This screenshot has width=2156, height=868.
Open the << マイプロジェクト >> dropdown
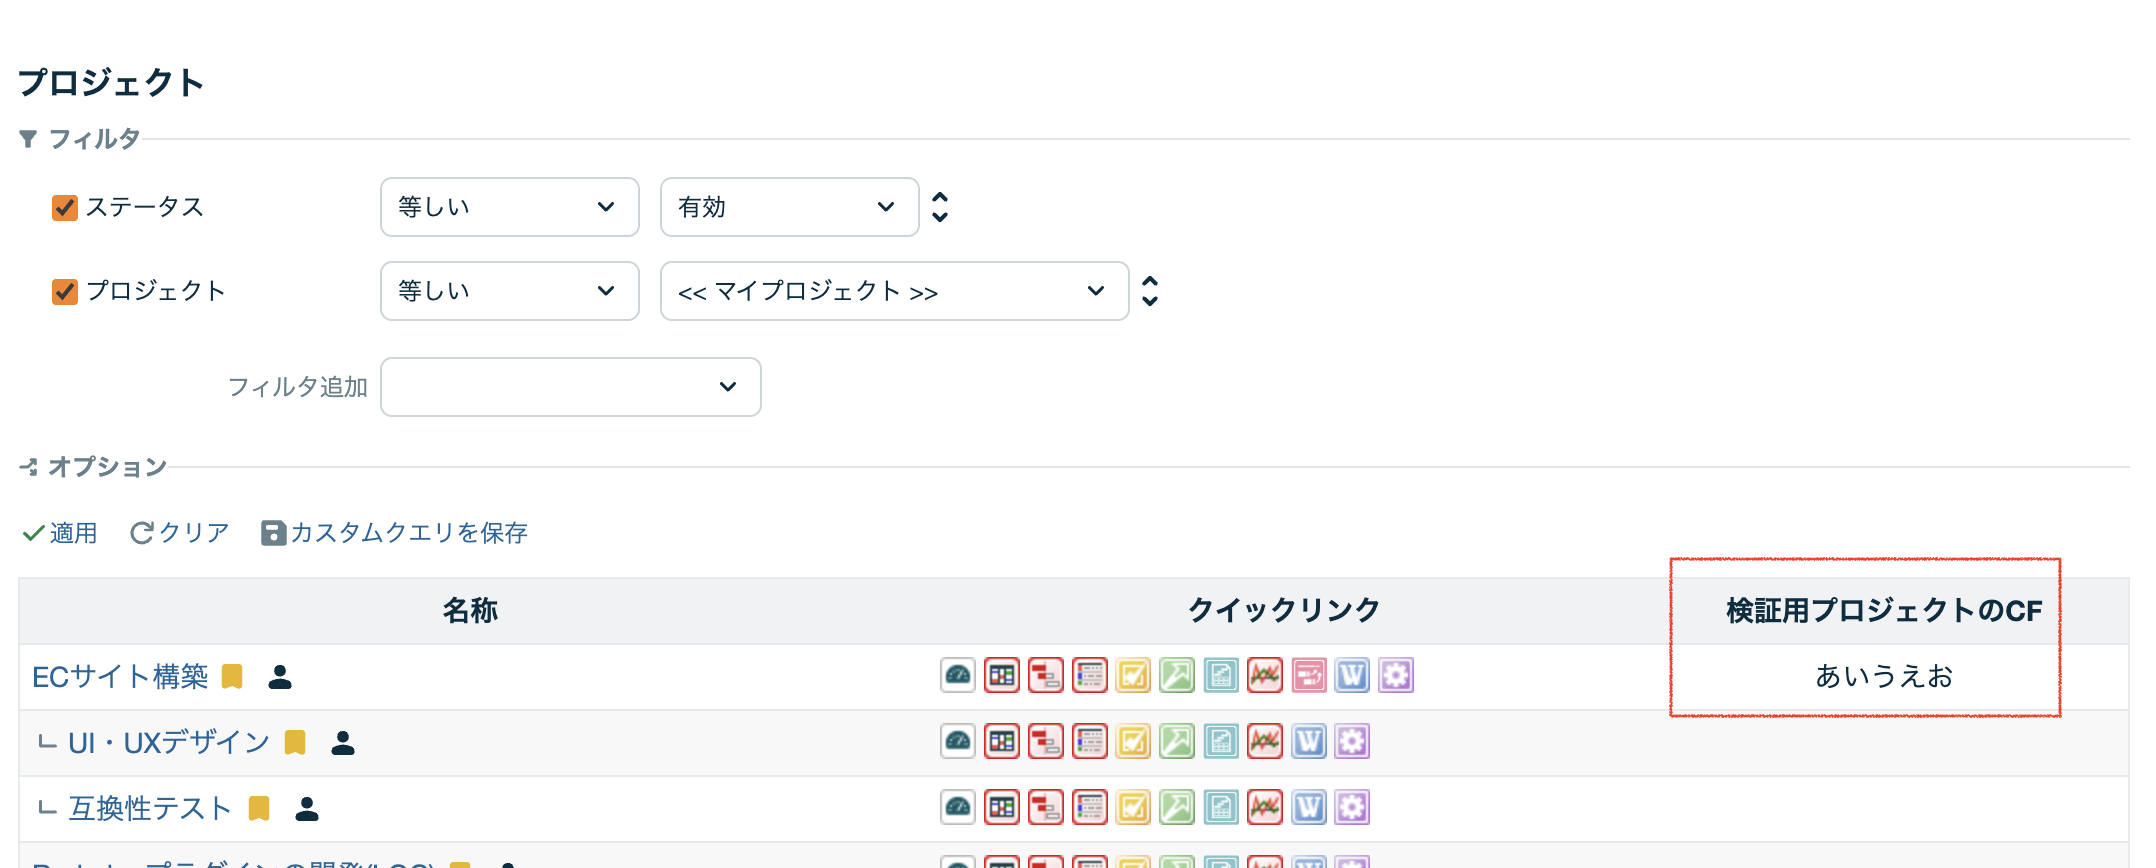point(894,291)
